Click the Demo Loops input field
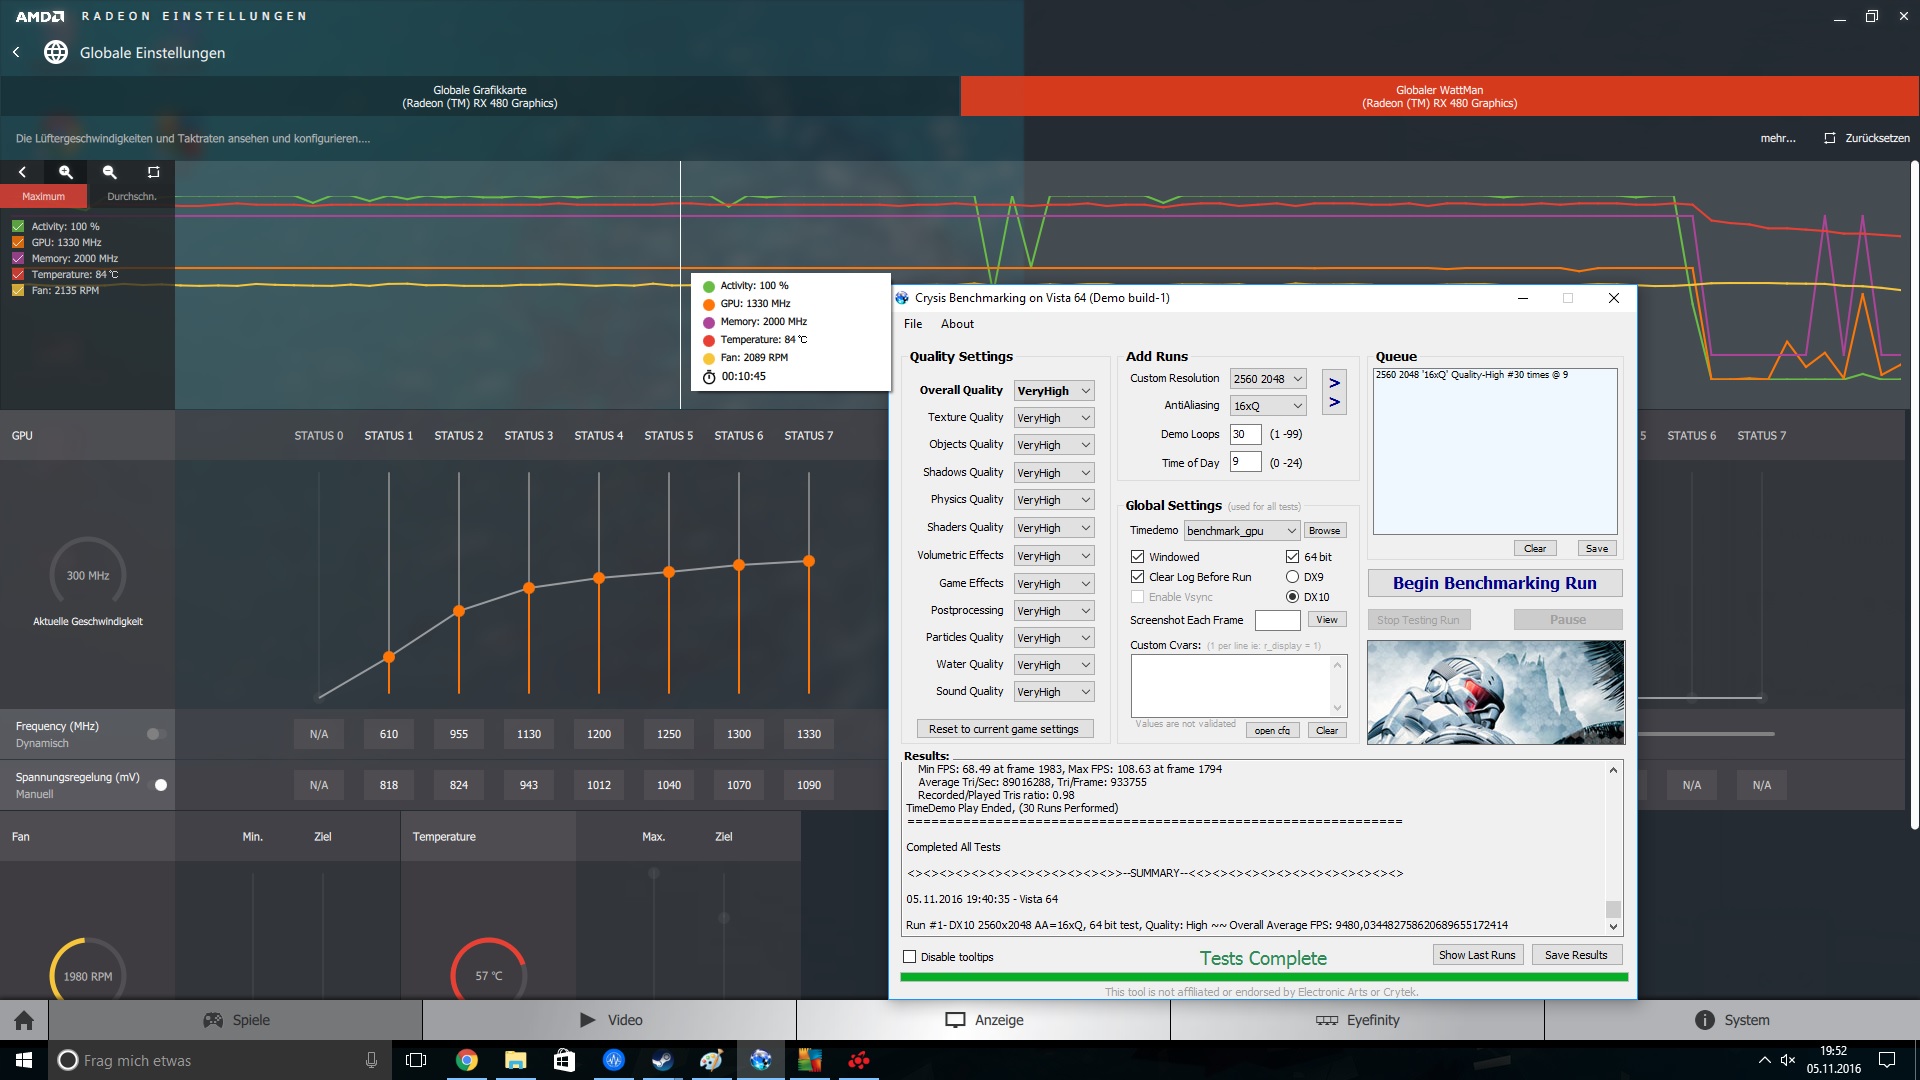 (x=1245, y=434)
